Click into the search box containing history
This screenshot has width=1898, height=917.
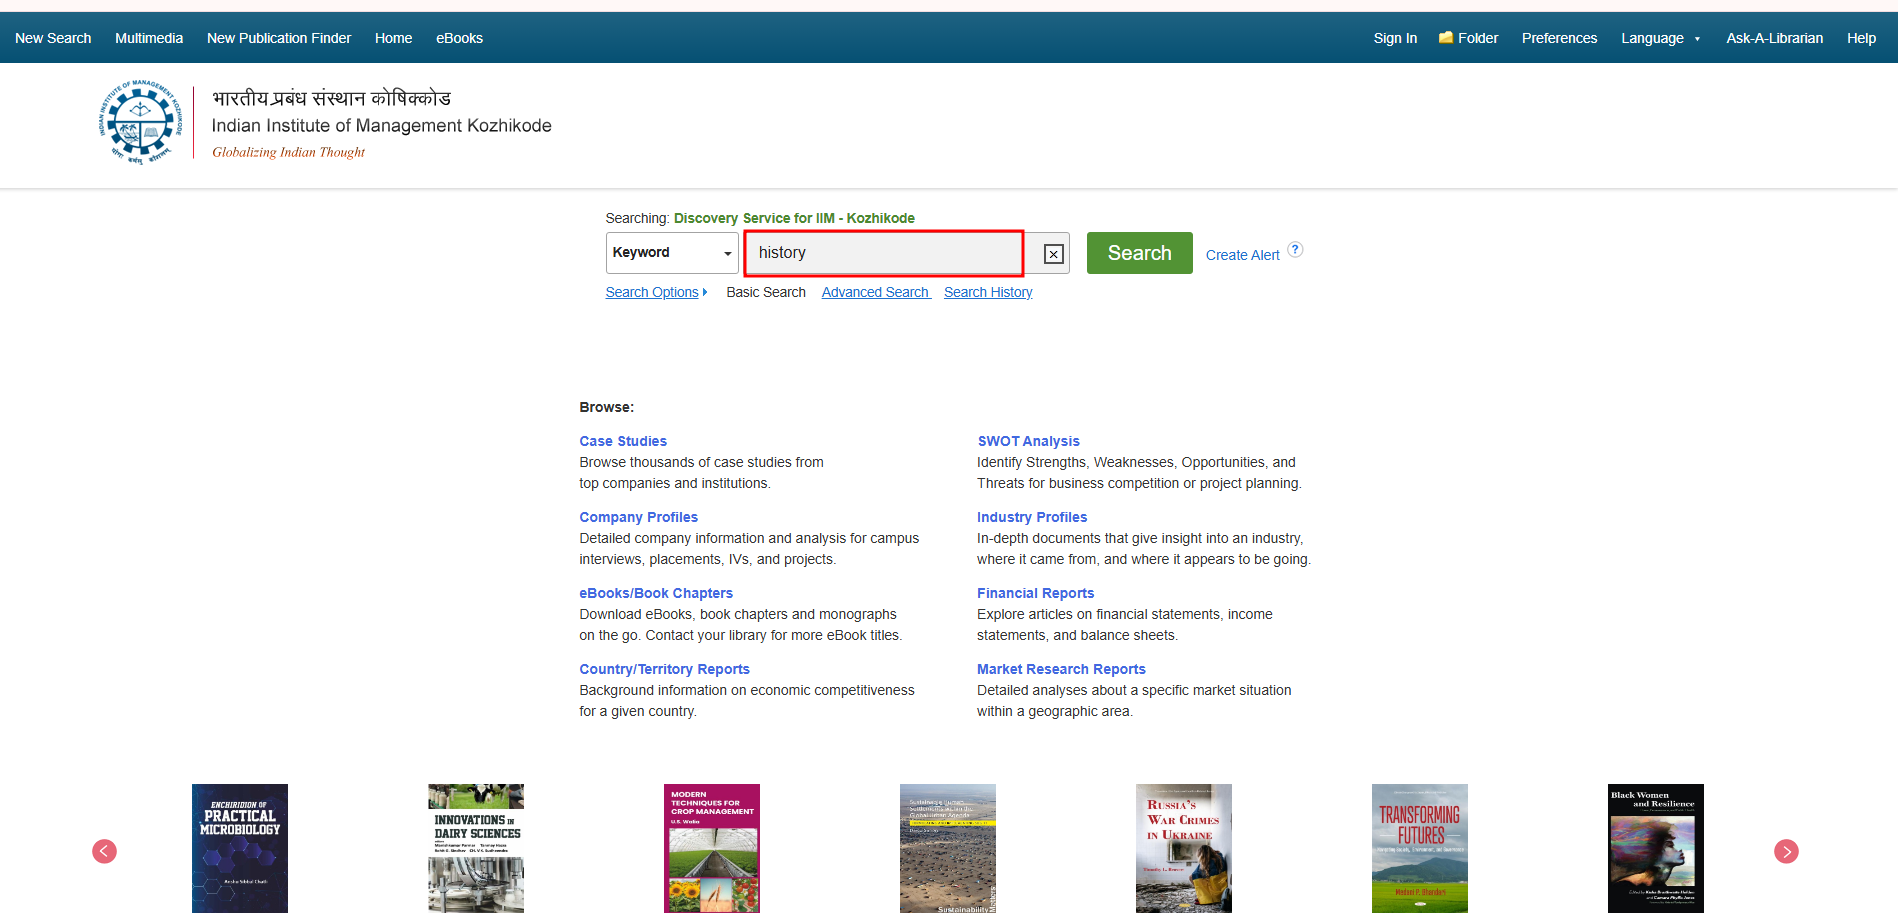[x=883, y=253]
